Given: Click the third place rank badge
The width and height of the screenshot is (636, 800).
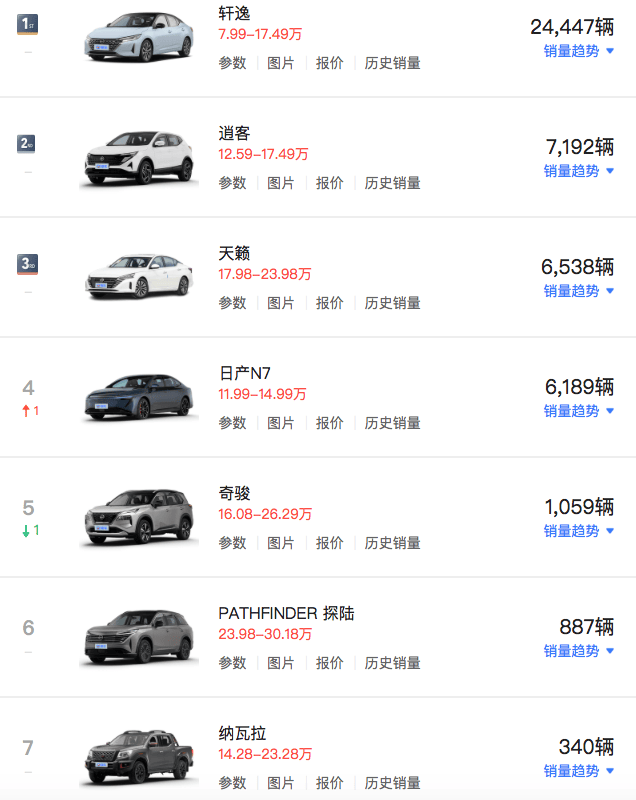Looking at the screenshot, I should [x=28, y=264].
